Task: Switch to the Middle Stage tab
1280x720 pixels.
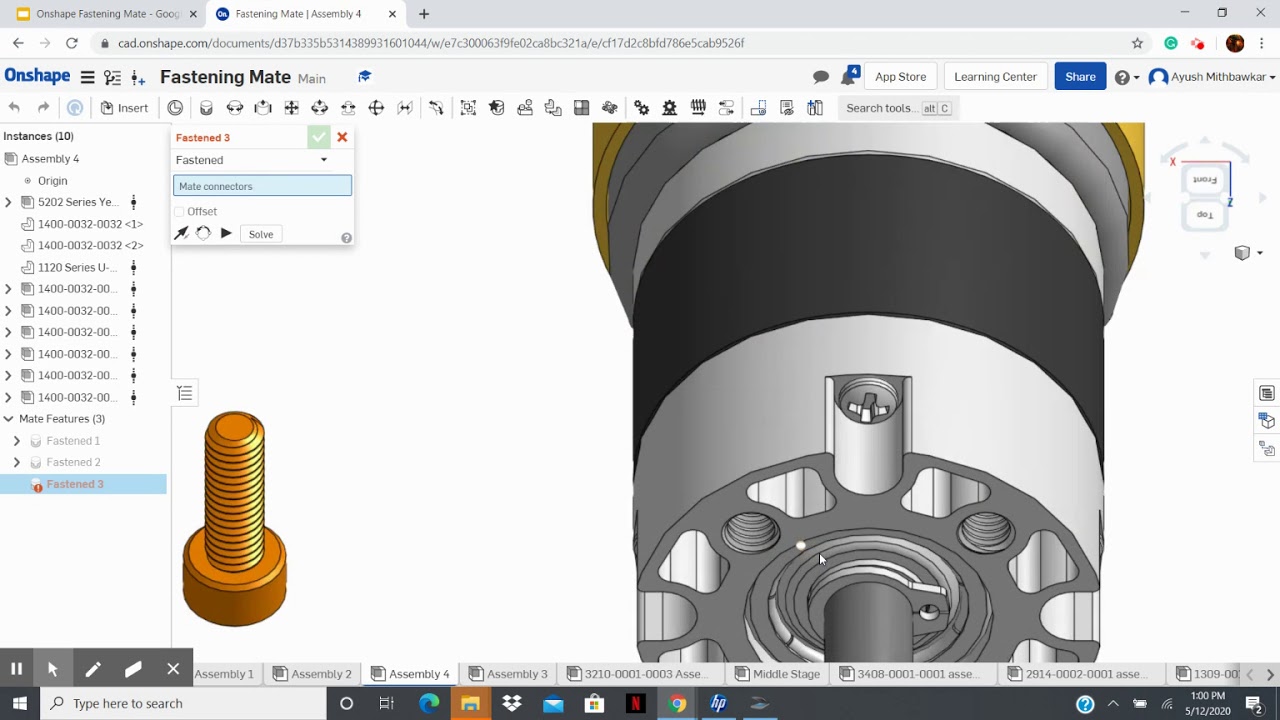Action: [x=777, y=674]
